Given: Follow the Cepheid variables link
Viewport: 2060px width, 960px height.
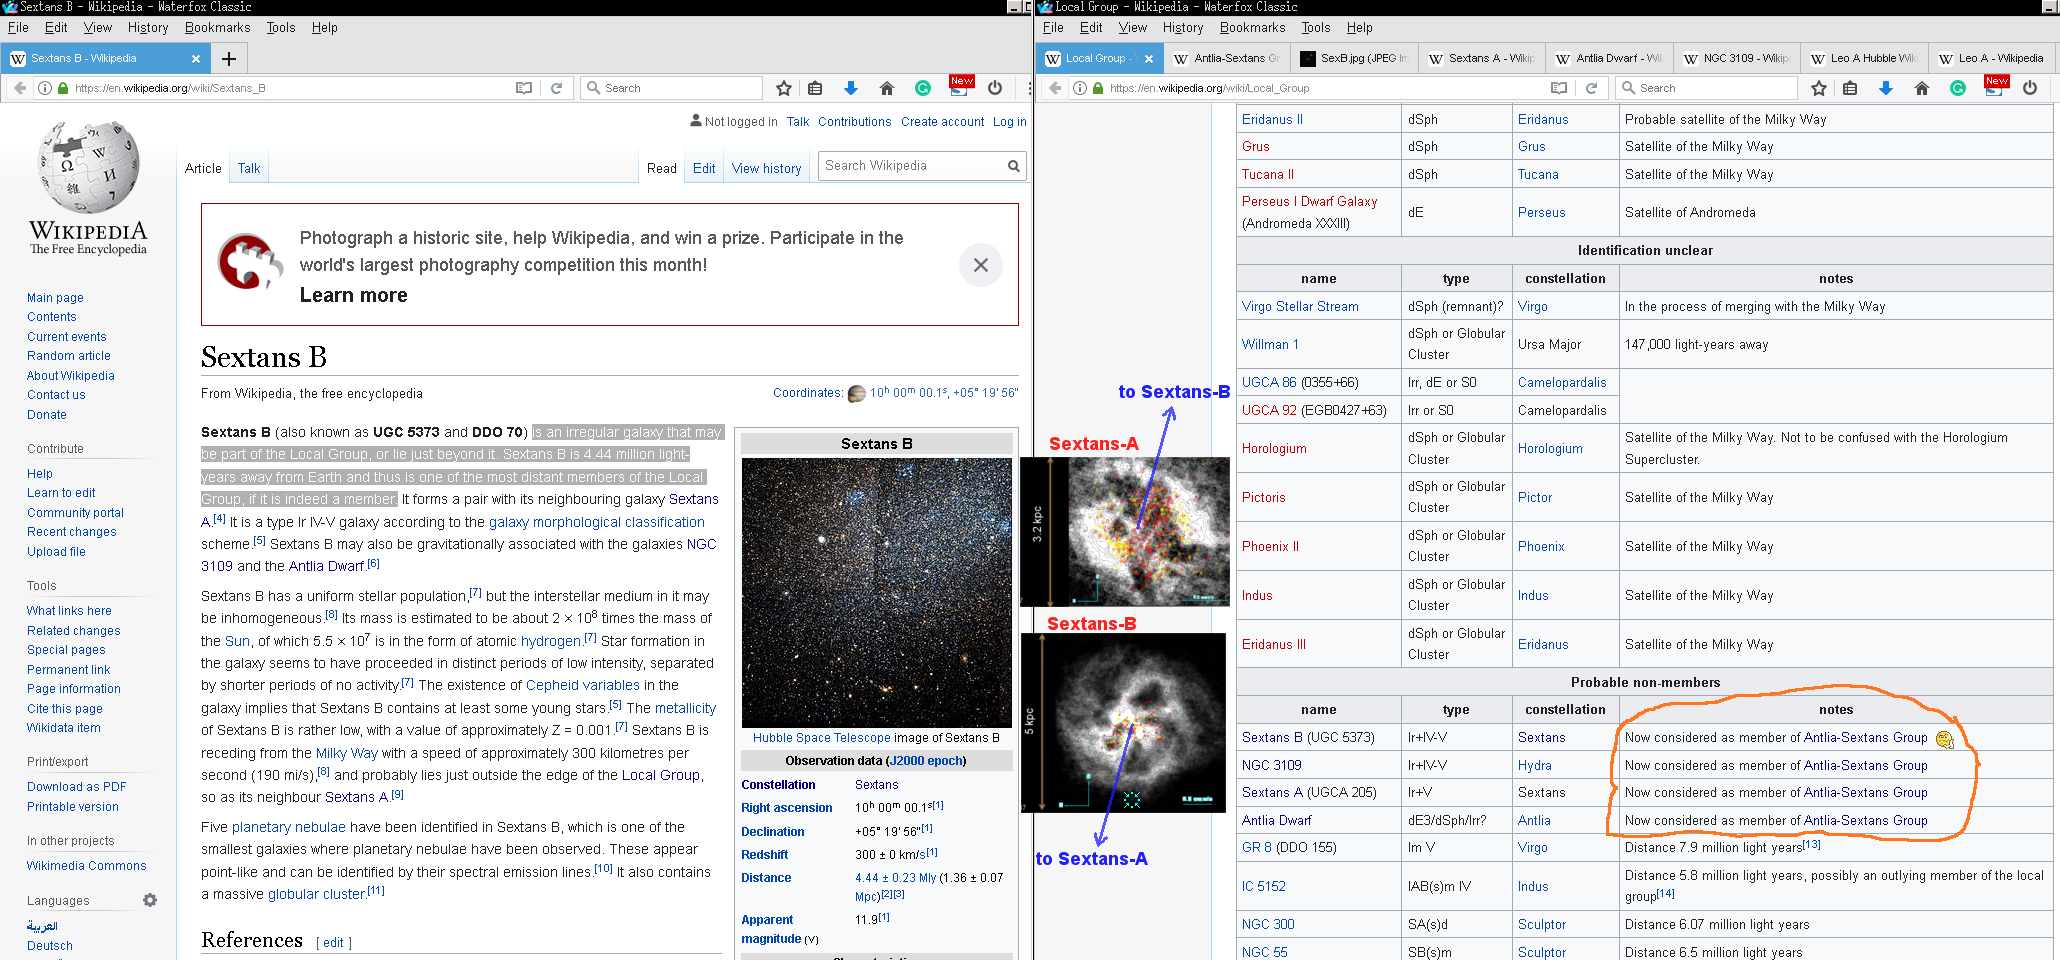Looking at the screenshot, I should click(583, 685).
